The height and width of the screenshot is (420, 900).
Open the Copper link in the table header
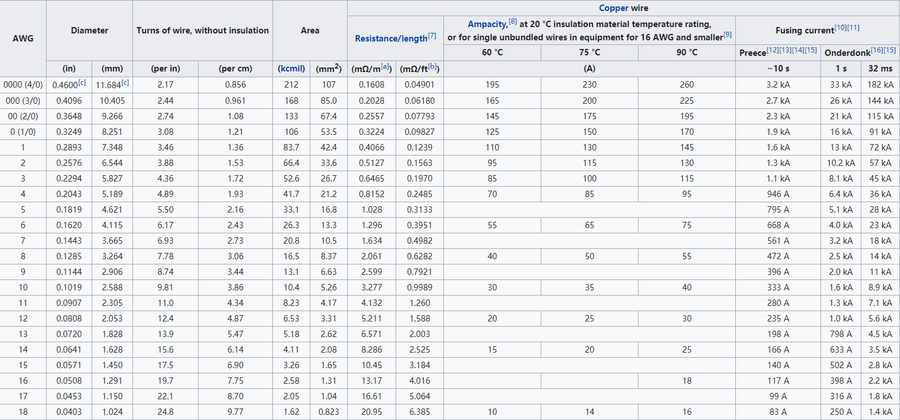coord(613,8)
